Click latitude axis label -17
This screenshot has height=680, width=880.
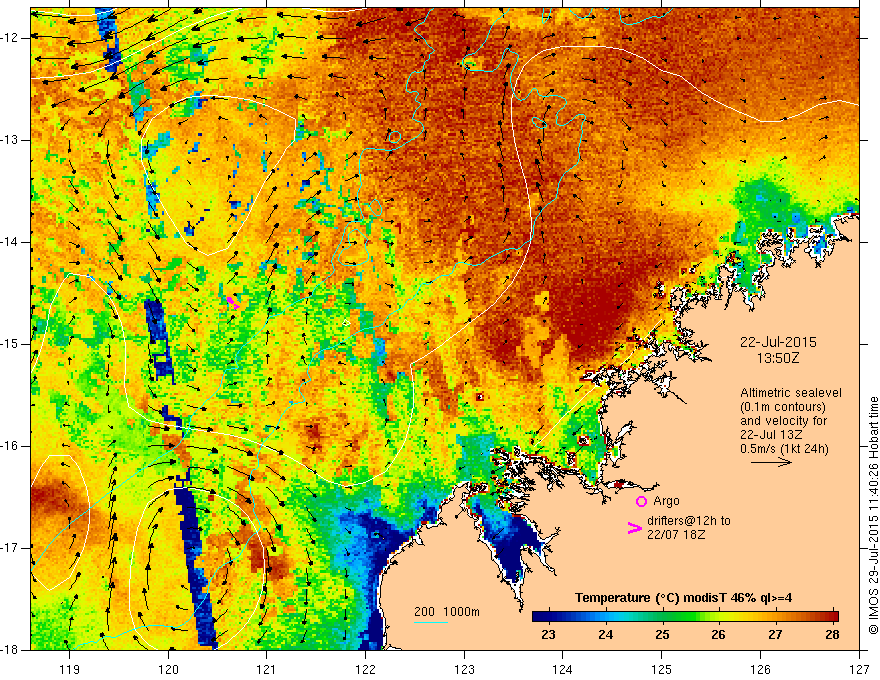click(x=11, y=548)
